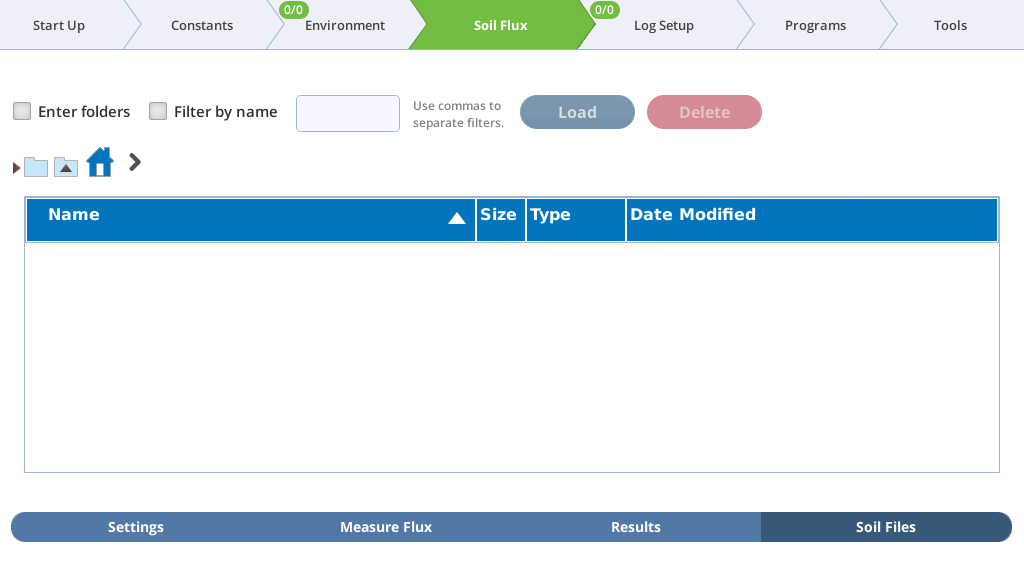Expand the path chevron after home
This screenshot has height=562, width=1024.
[135, 162]
